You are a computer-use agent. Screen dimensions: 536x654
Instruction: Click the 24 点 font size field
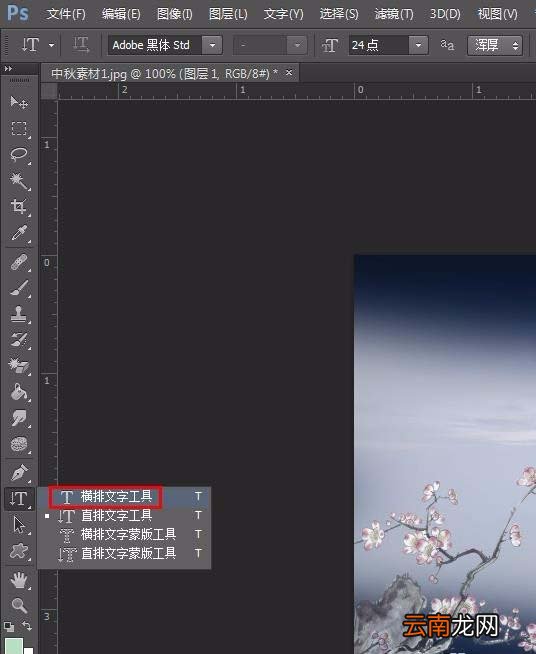click(x=379, y=45)
